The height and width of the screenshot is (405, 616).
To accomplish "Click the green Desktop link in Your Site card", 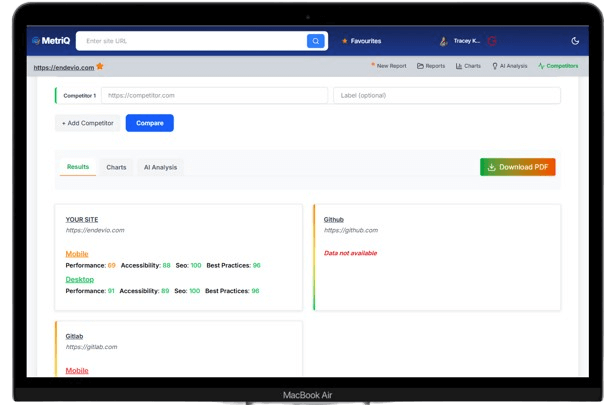I will [x=80, y=279].
